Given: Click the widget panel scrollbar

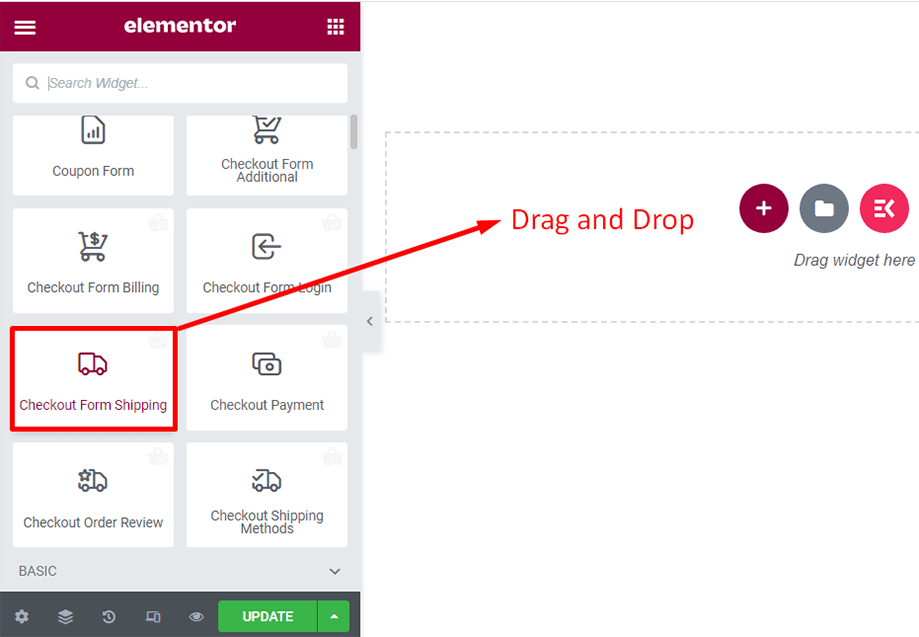Looking at the screenshot, I should pyautogui.click(x=353, y=132).
